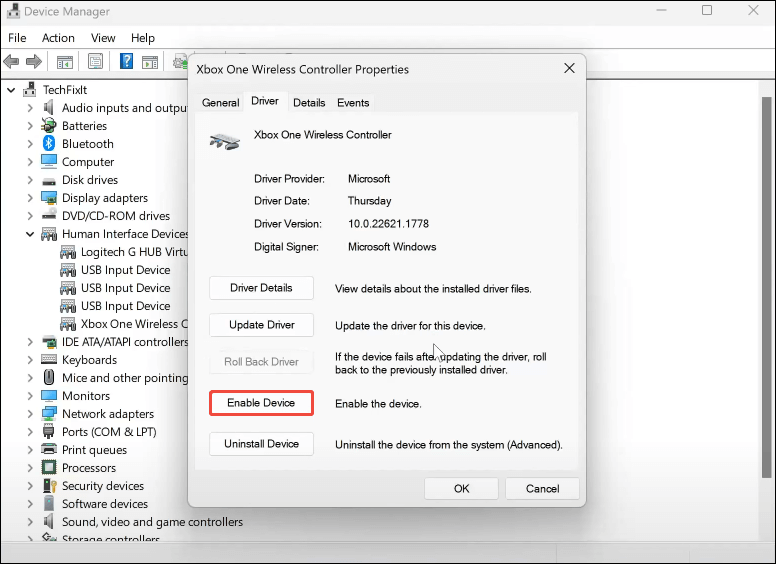Click Show/Hide Console Tree toolbar icon

click(x=65, y=62)
